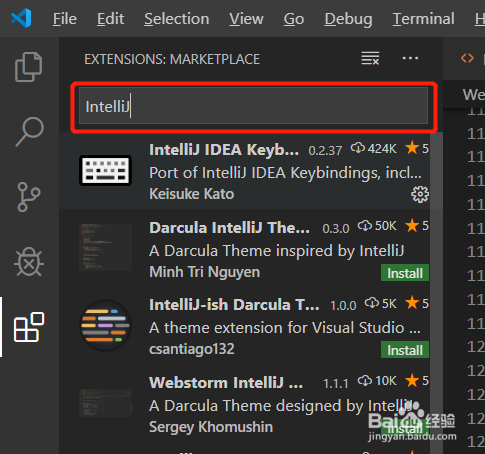Viewport: 485px width, 454px height.
Task: Open the Extensions view in activity bar
Action: click(x=29, y=327)
